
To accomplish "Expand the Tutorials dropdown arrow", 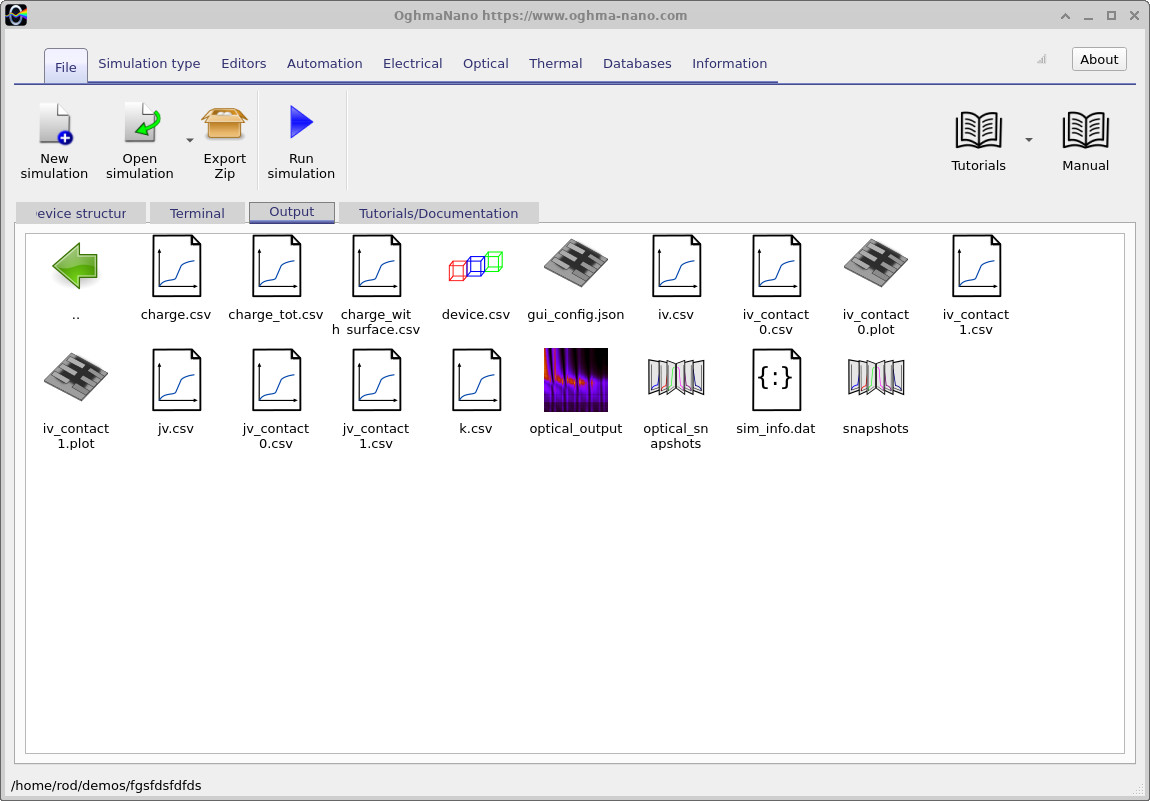I will coord(1029,139).
